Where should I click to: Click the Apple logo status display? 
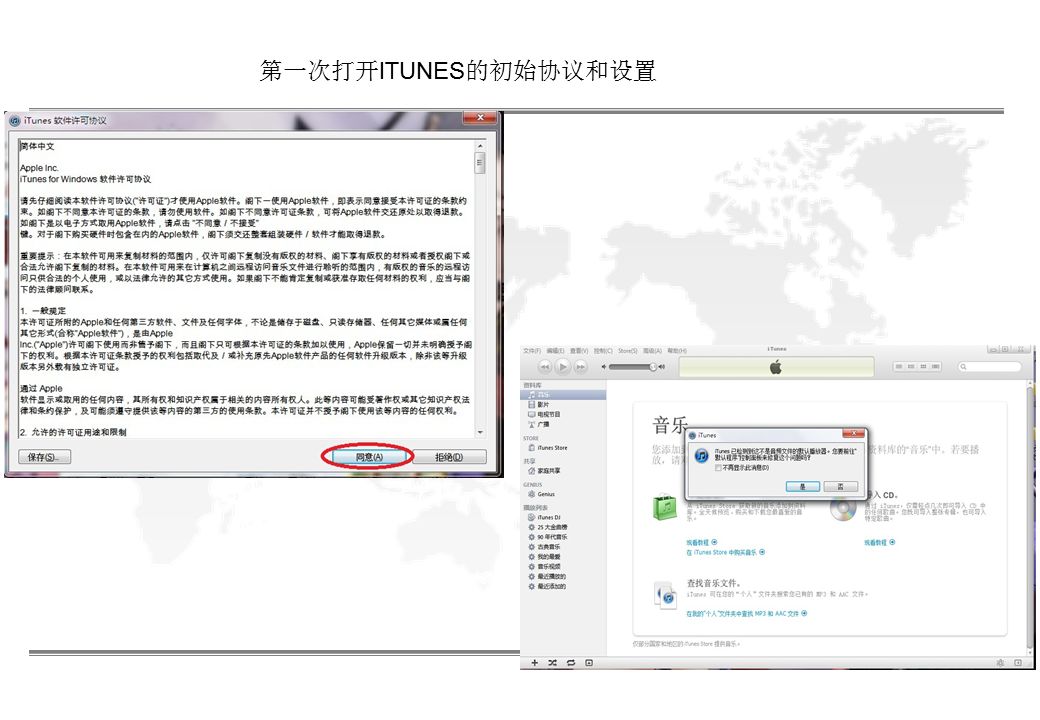(x=776, y=367)
